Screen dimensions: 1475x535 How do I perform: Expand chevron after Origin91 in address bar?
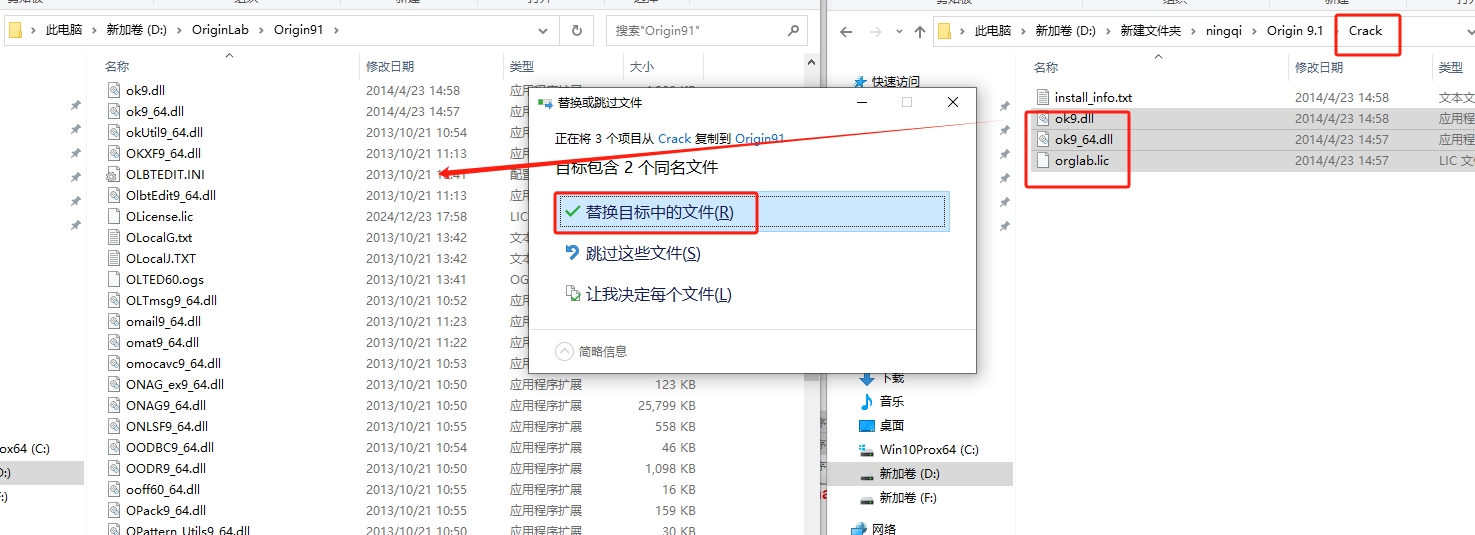(x=336, y=30)
